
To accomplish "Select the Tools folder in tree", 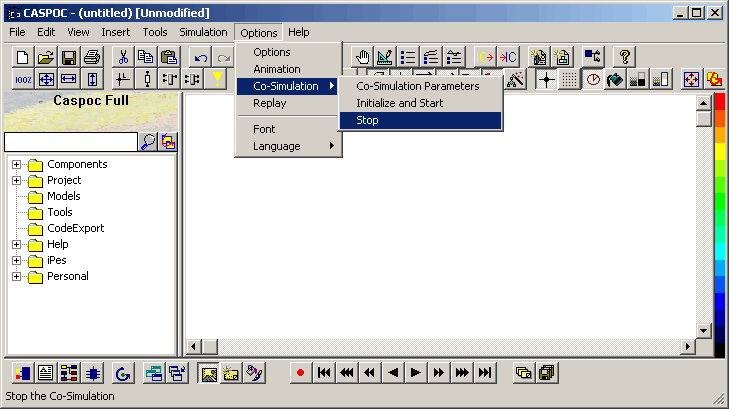I will coord(60,212).
